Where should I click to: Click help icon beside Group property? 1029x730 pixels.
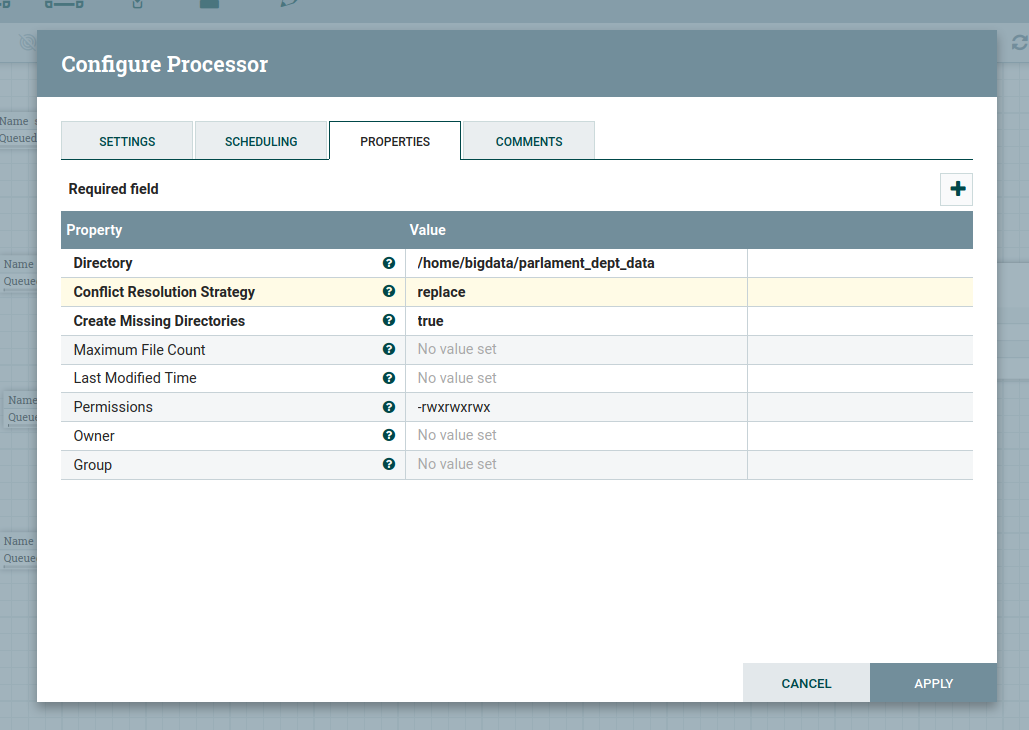coord(389,465)
